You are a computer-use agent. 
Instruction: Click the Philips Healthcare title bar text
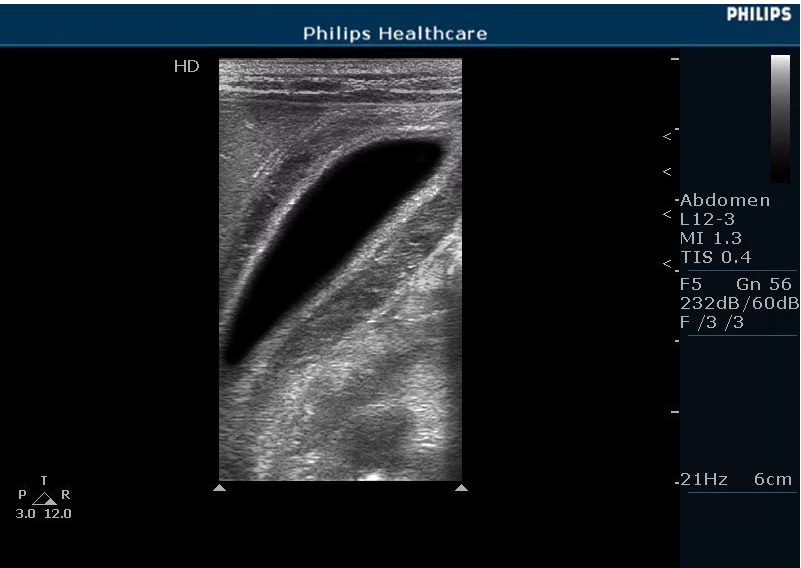[x=395, y=34]
